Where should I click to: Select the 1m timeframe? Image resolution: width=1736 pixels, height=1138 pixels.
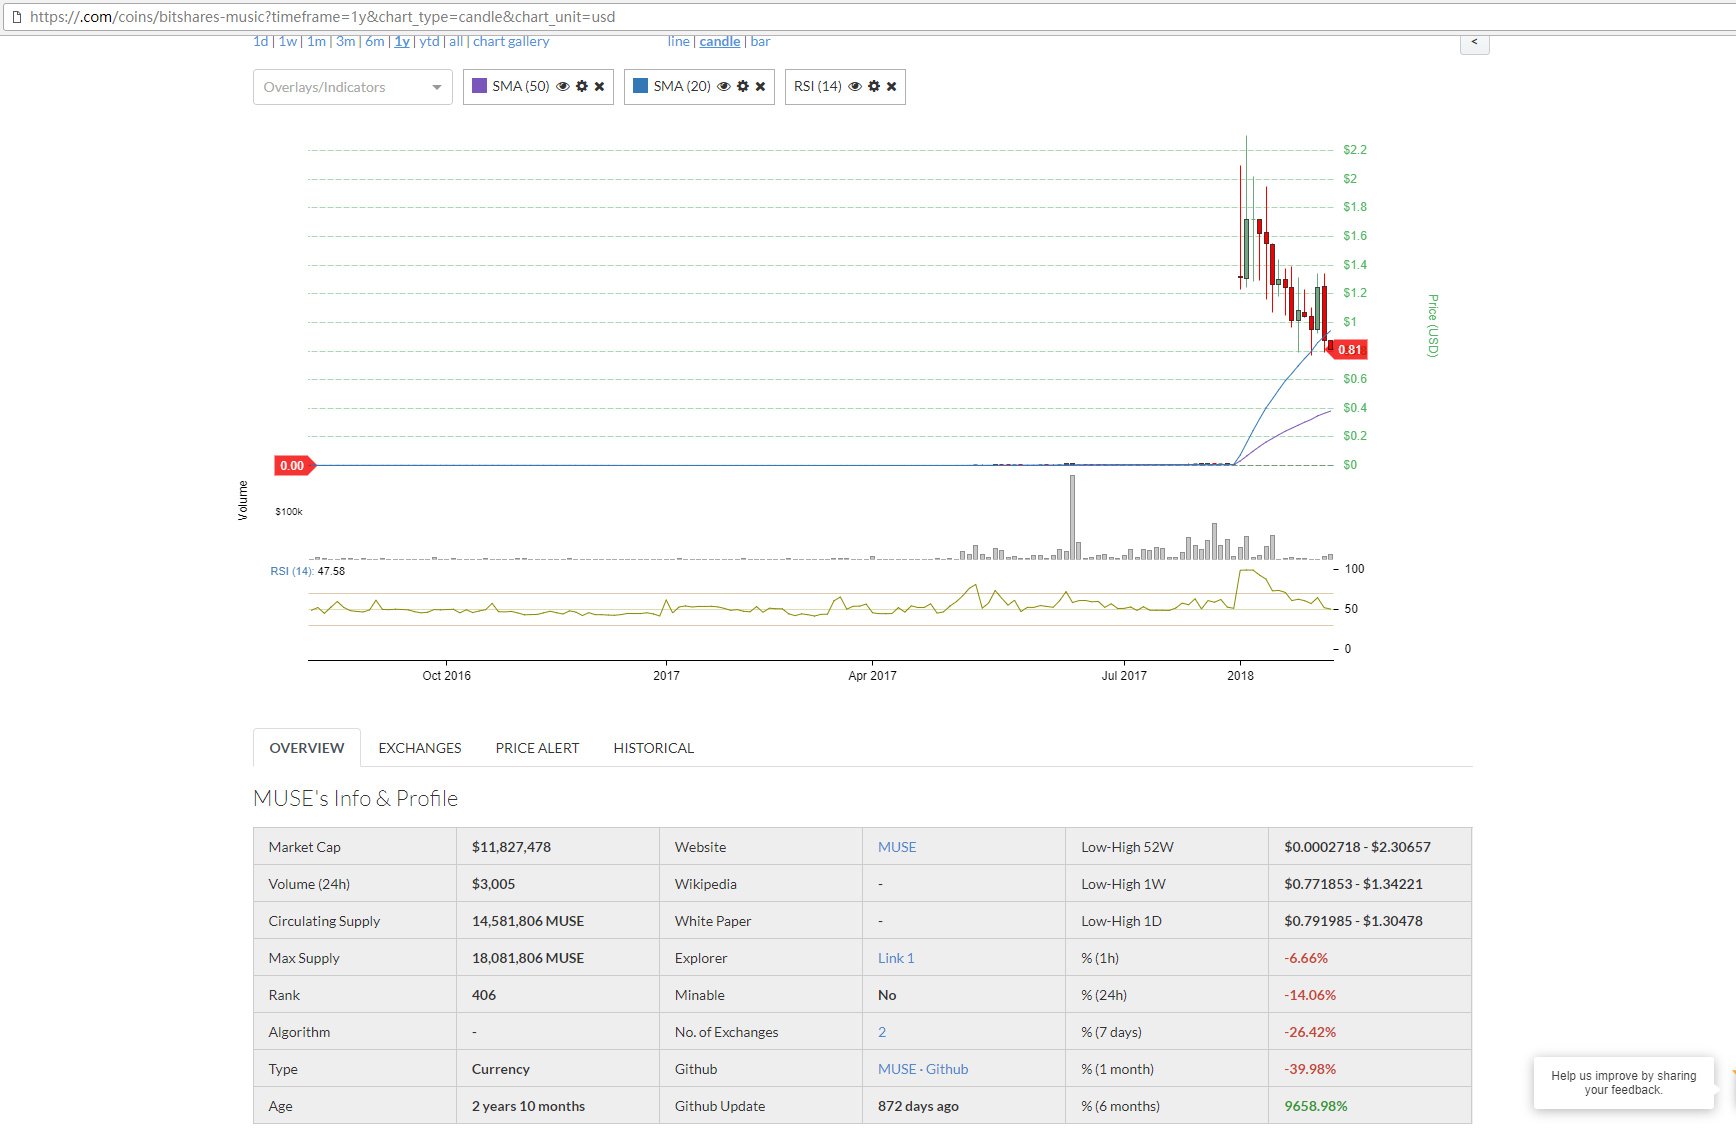click(316, 41)
